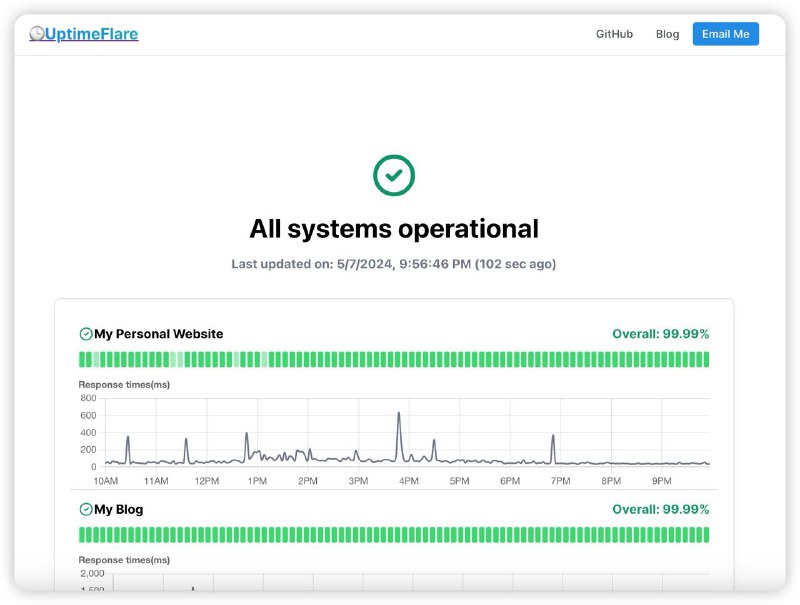Click the large green checkmark status icon
This screenshot has width=800, height=605.
coord(394,174)
